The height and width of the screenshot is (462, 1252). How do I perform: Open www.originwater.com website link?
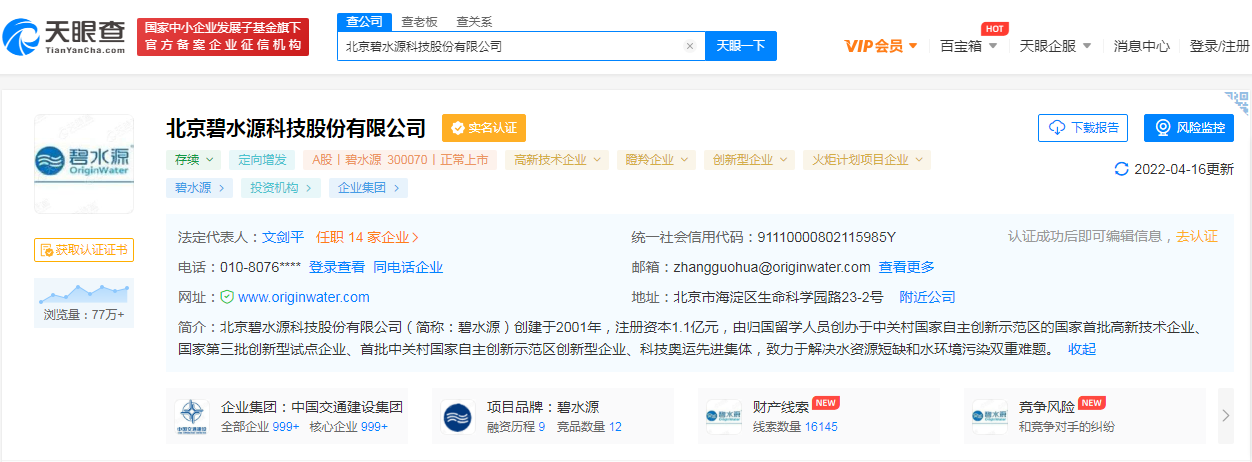pos(304,297)
